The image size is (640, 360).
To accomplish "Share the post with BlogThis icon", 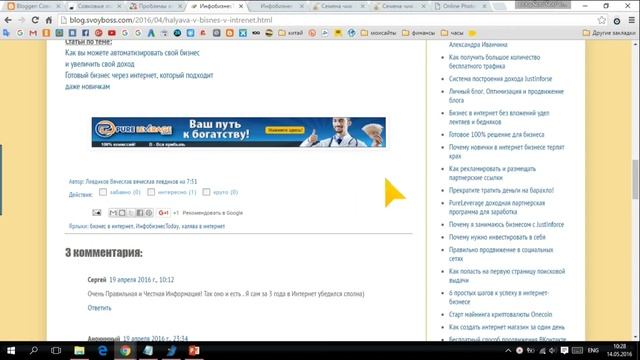I will [122, 213].
